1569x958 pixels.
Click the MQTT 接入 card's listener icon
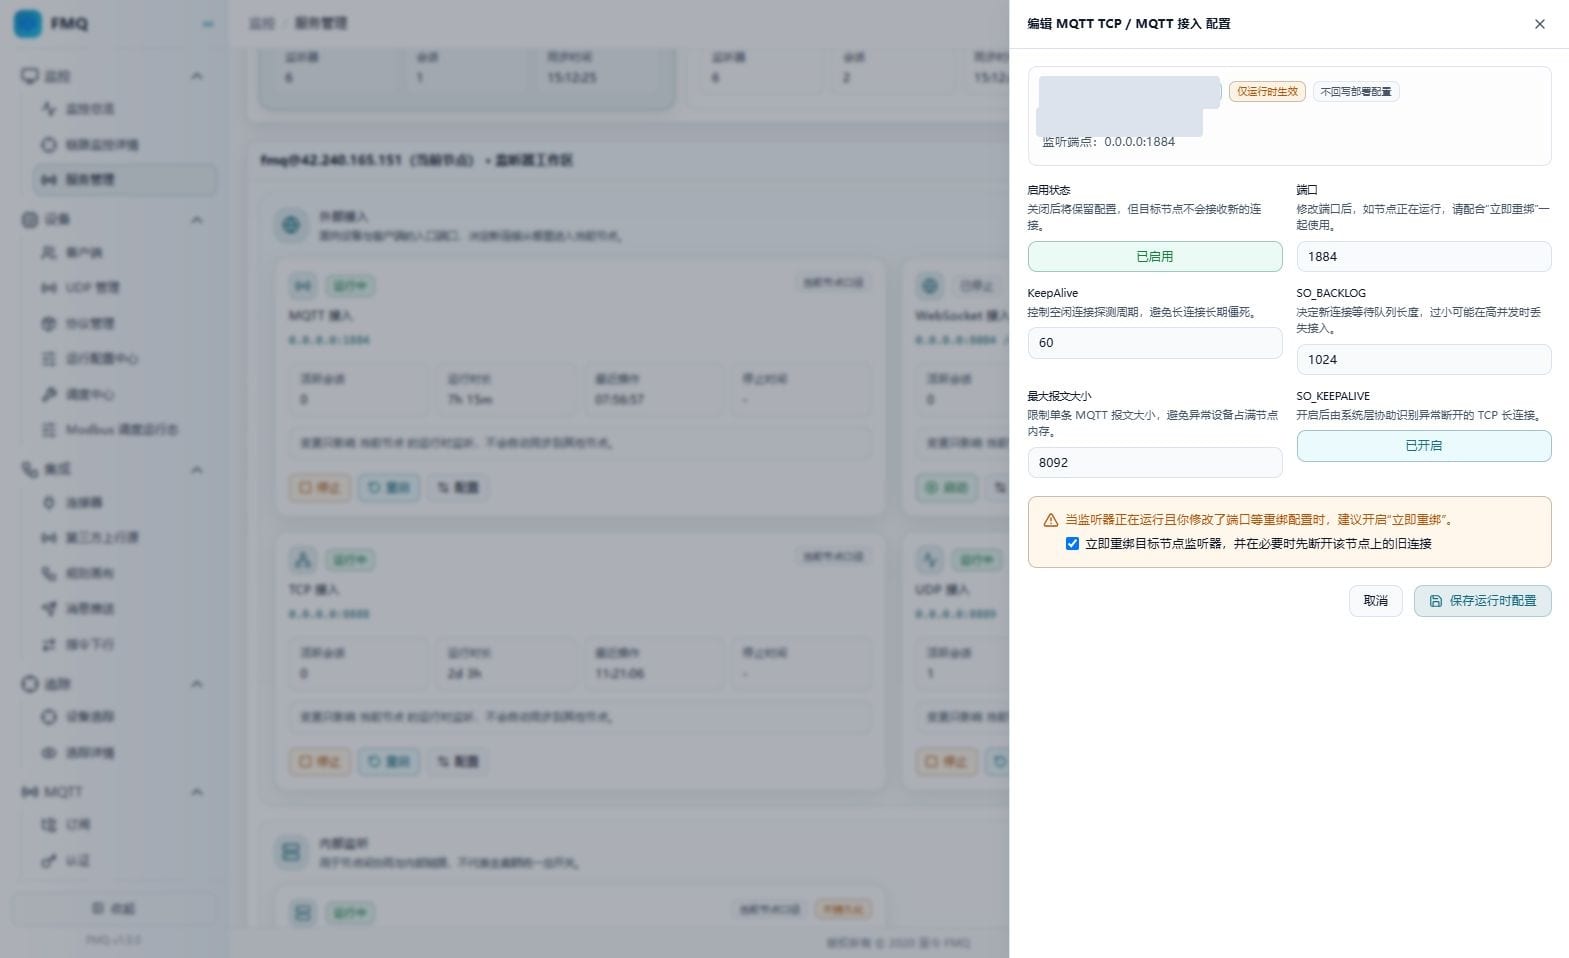(302, 286)
